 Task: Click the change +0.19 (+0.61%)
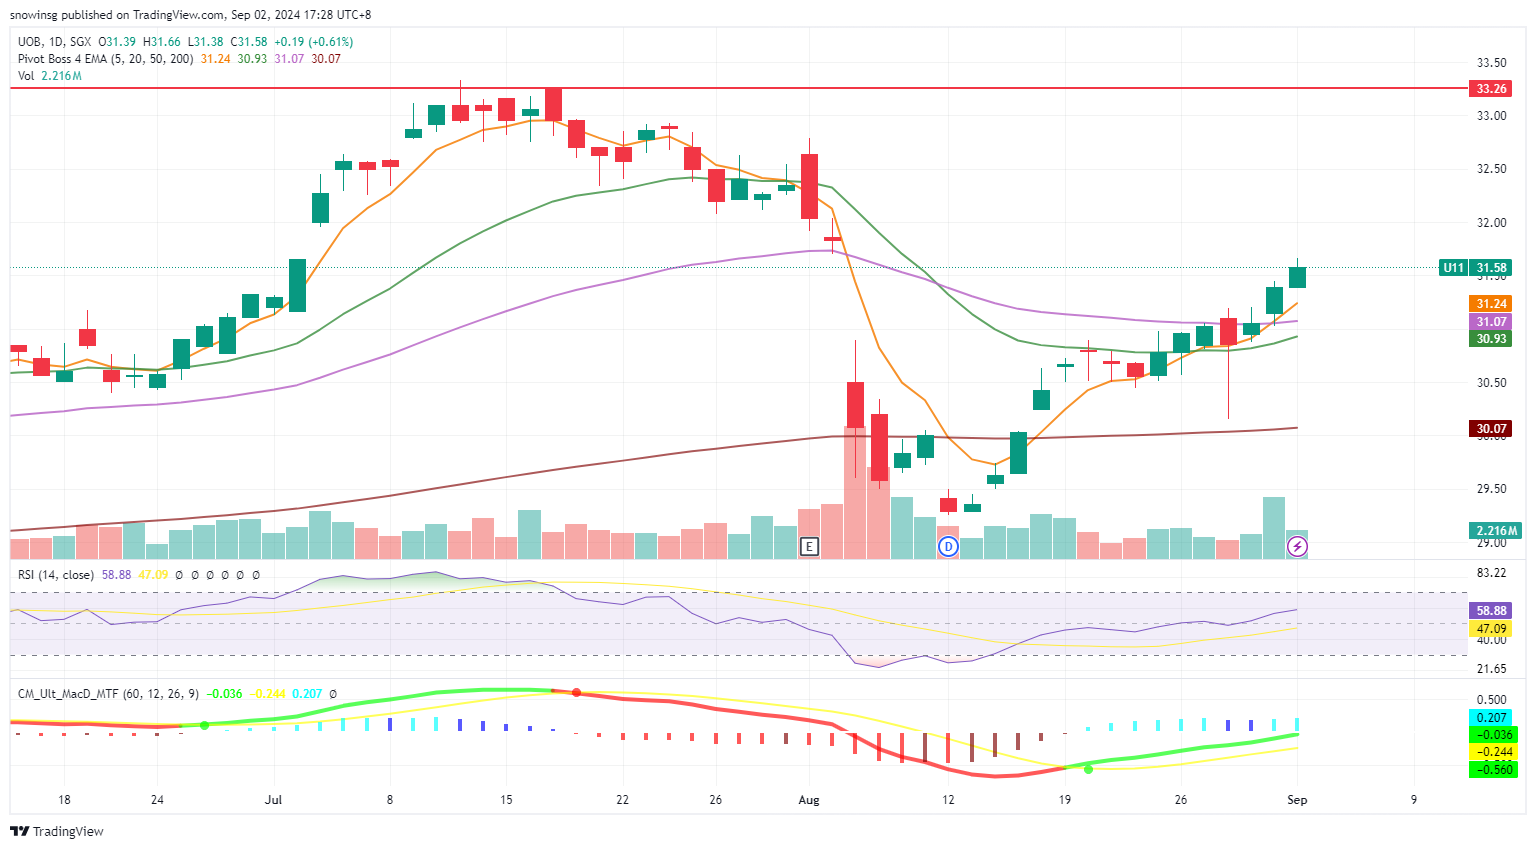(x=314, y=42)
